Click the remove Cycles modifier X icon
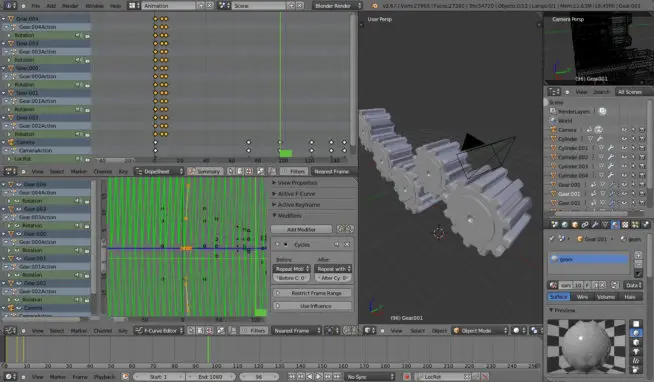Image resolution: width=654 pixels, height=382 pixels. [x=347, y=245]
